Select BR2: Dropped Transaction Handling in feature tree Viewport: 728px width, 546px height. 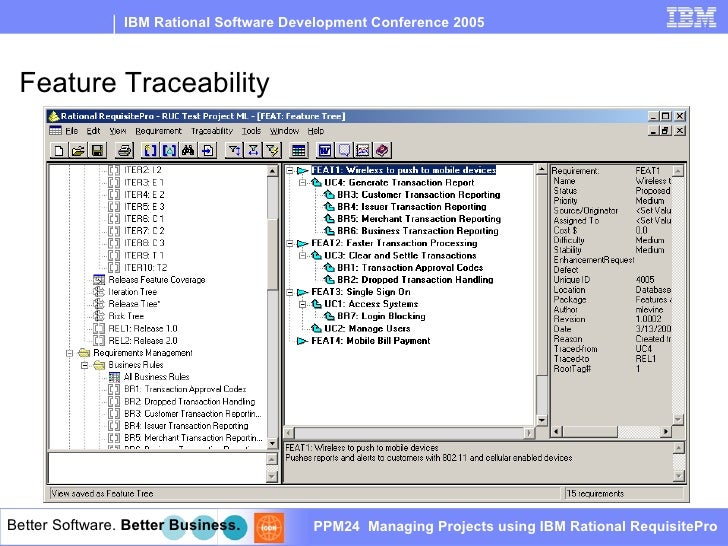pos(416,280)
